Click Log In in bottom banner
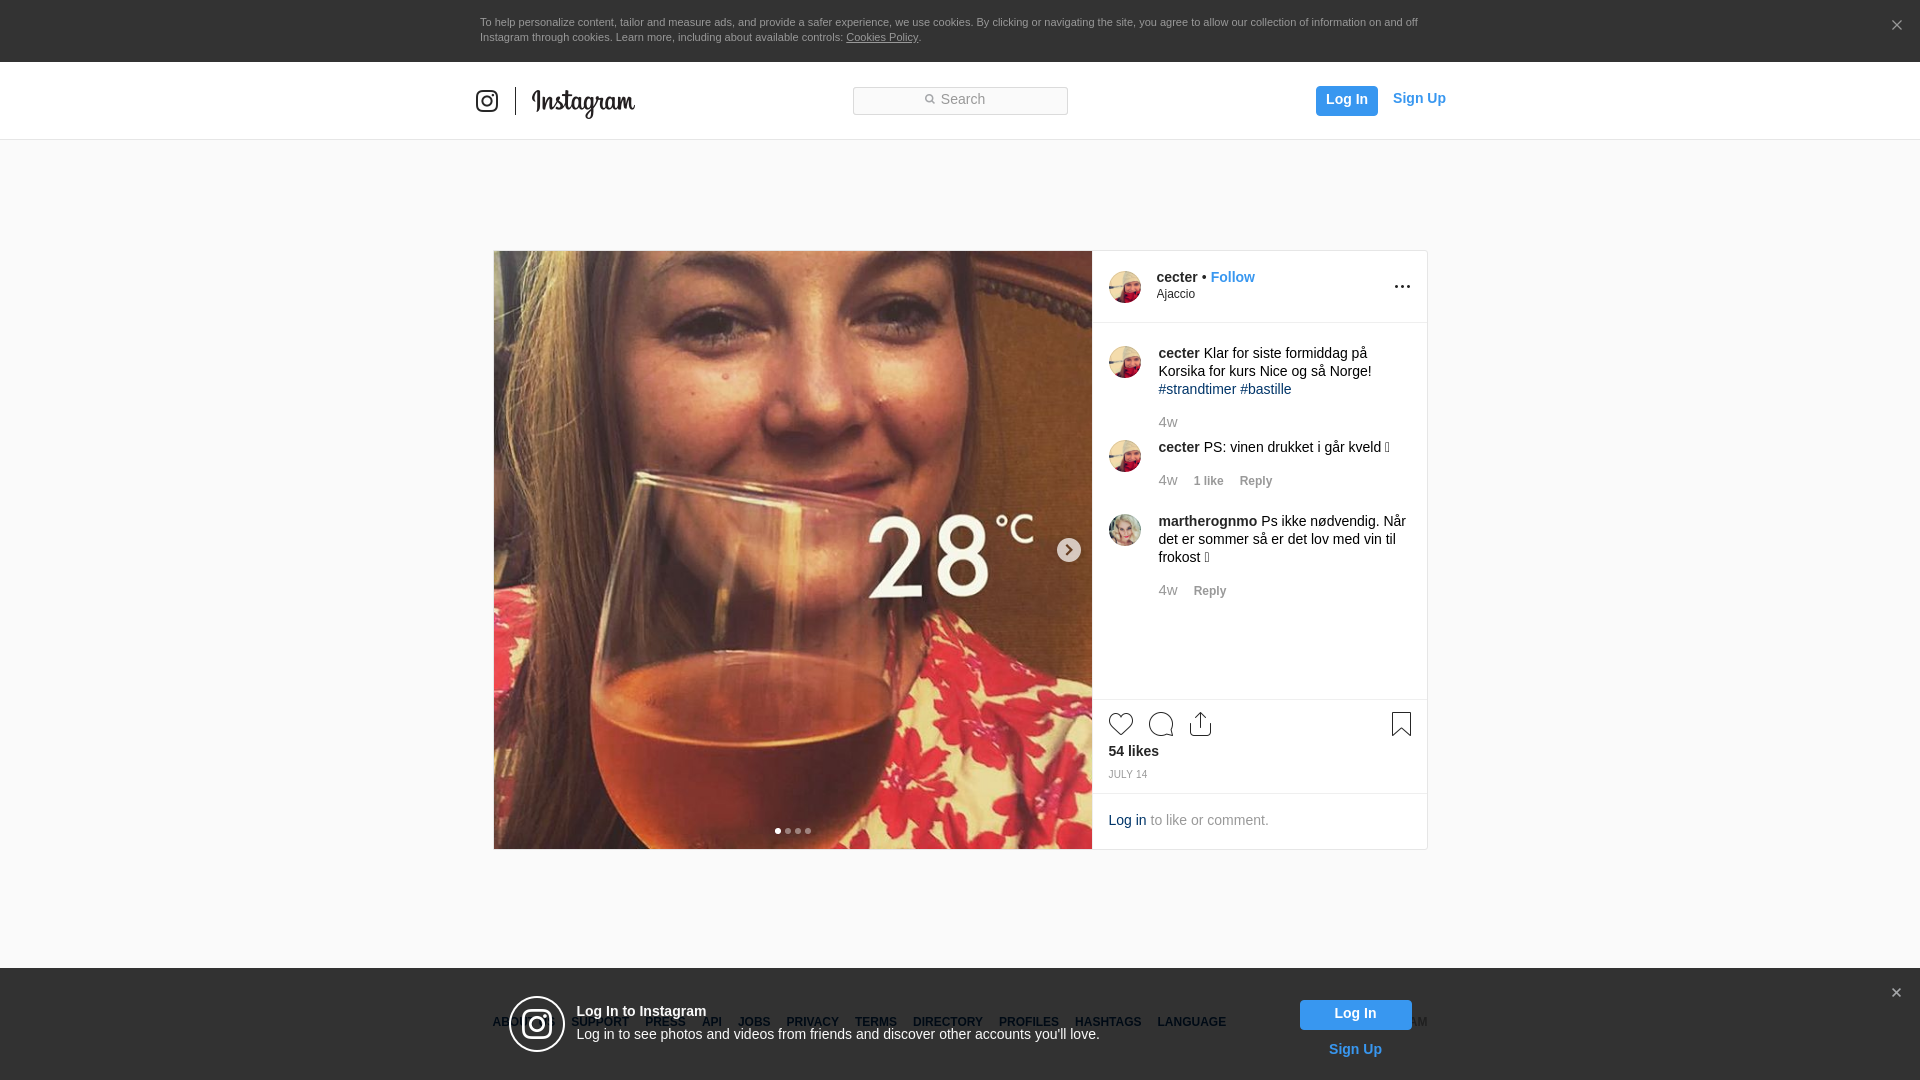 click(1356, 1015)
